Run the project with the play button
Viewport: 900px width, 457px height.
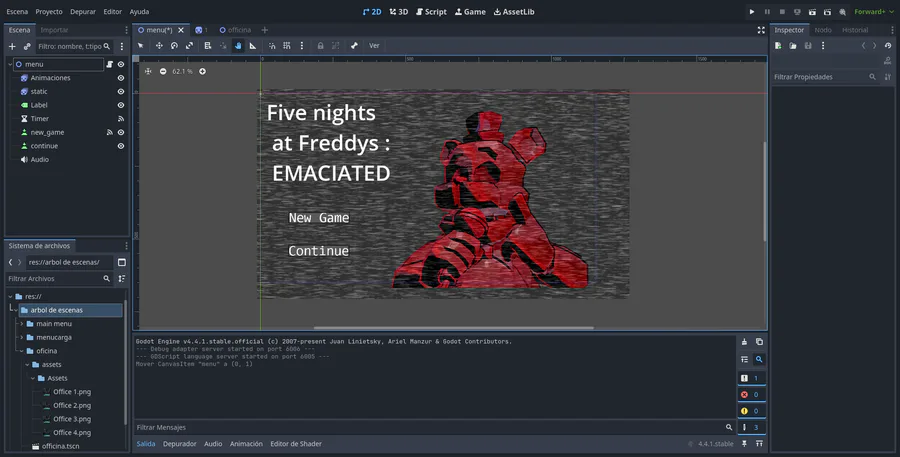coord(752,11)
